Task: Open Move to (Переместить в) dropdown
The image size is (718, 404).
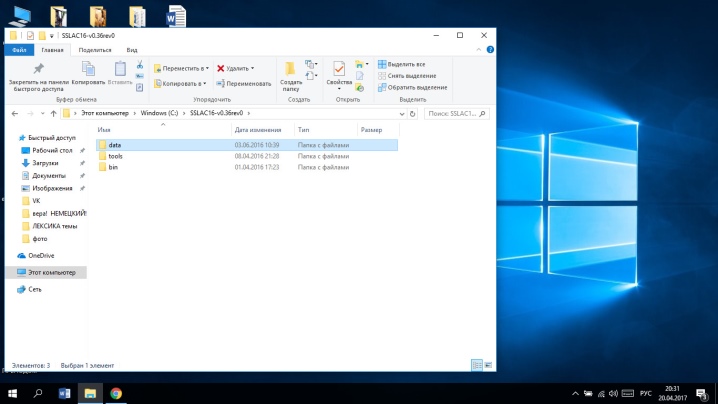Action: [181, 68]
